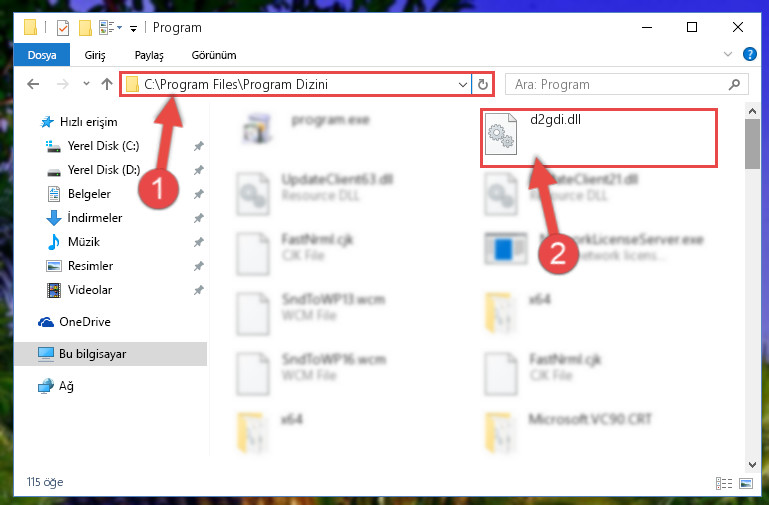
Task: Switch to large icons view in status bar
Action: click(746, 483)
